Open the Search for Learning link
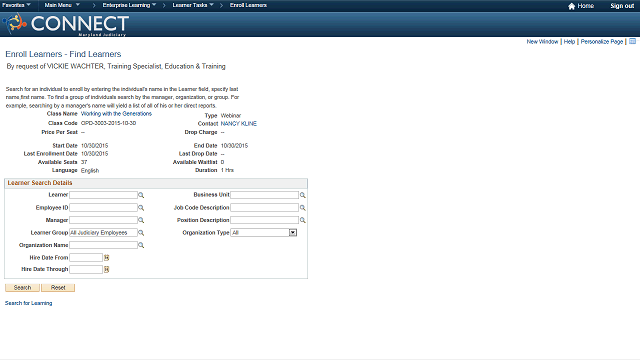The height and width of the screenshot is (360, 640). pos(29,303)
